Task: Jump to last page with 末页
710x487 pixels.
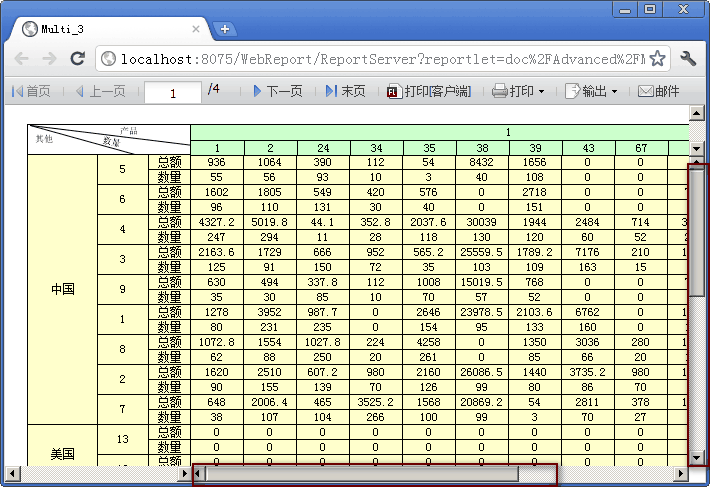Action: pyautogui.click(x=345, y=91)
